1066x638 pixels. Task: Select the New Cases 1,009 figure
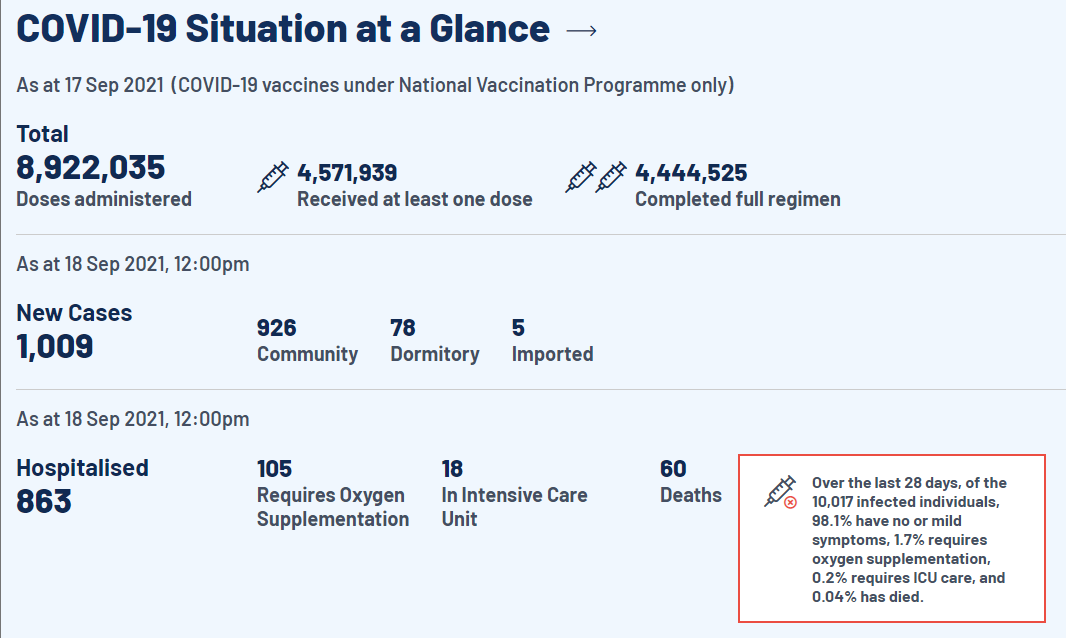tap(55, 347)
